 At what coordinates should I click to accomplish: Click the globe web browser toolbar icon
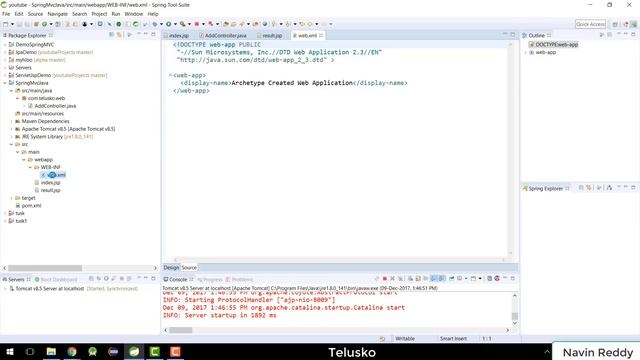point(264,24)
